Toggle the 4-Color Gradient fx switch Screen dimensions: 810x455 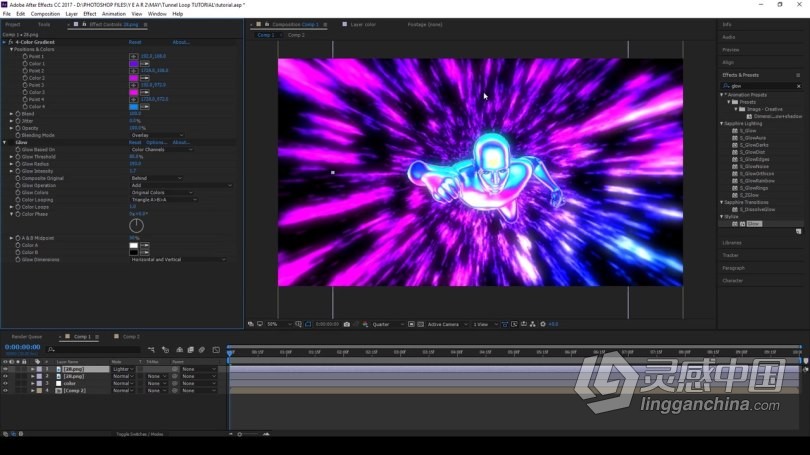click(10, 42)
